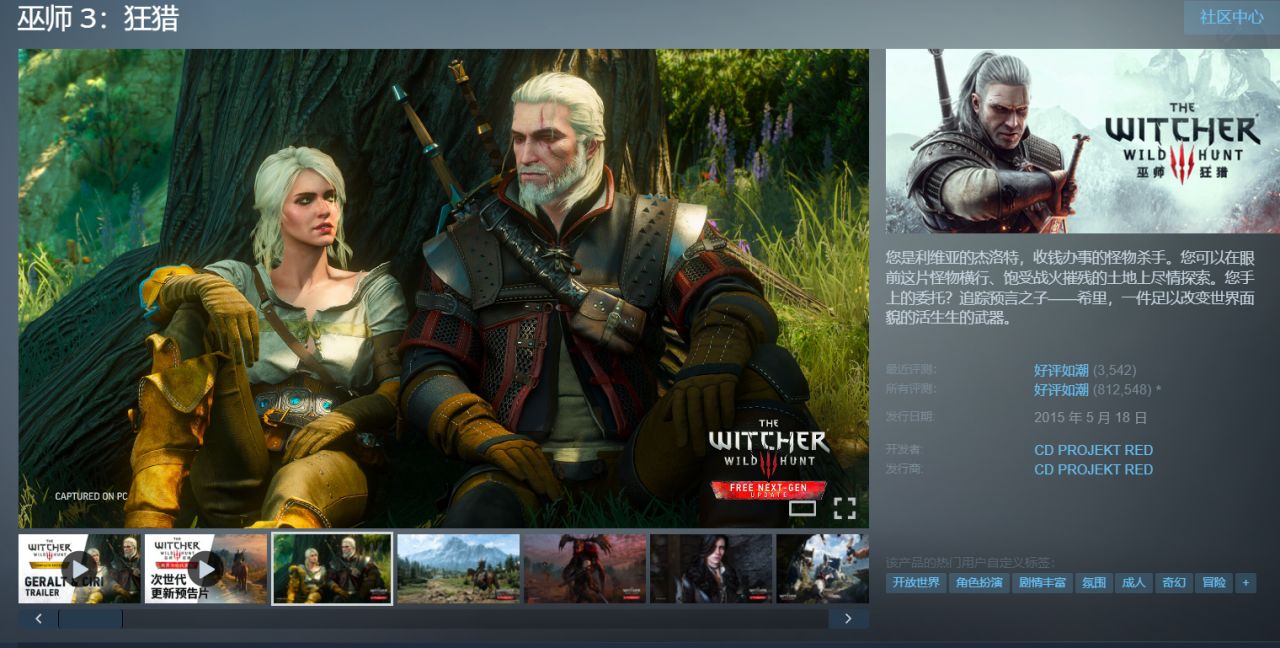The image size is (1280, 648).
Task: Select the mountain landscape screenshot thumbnail
Action: (458, 568)
